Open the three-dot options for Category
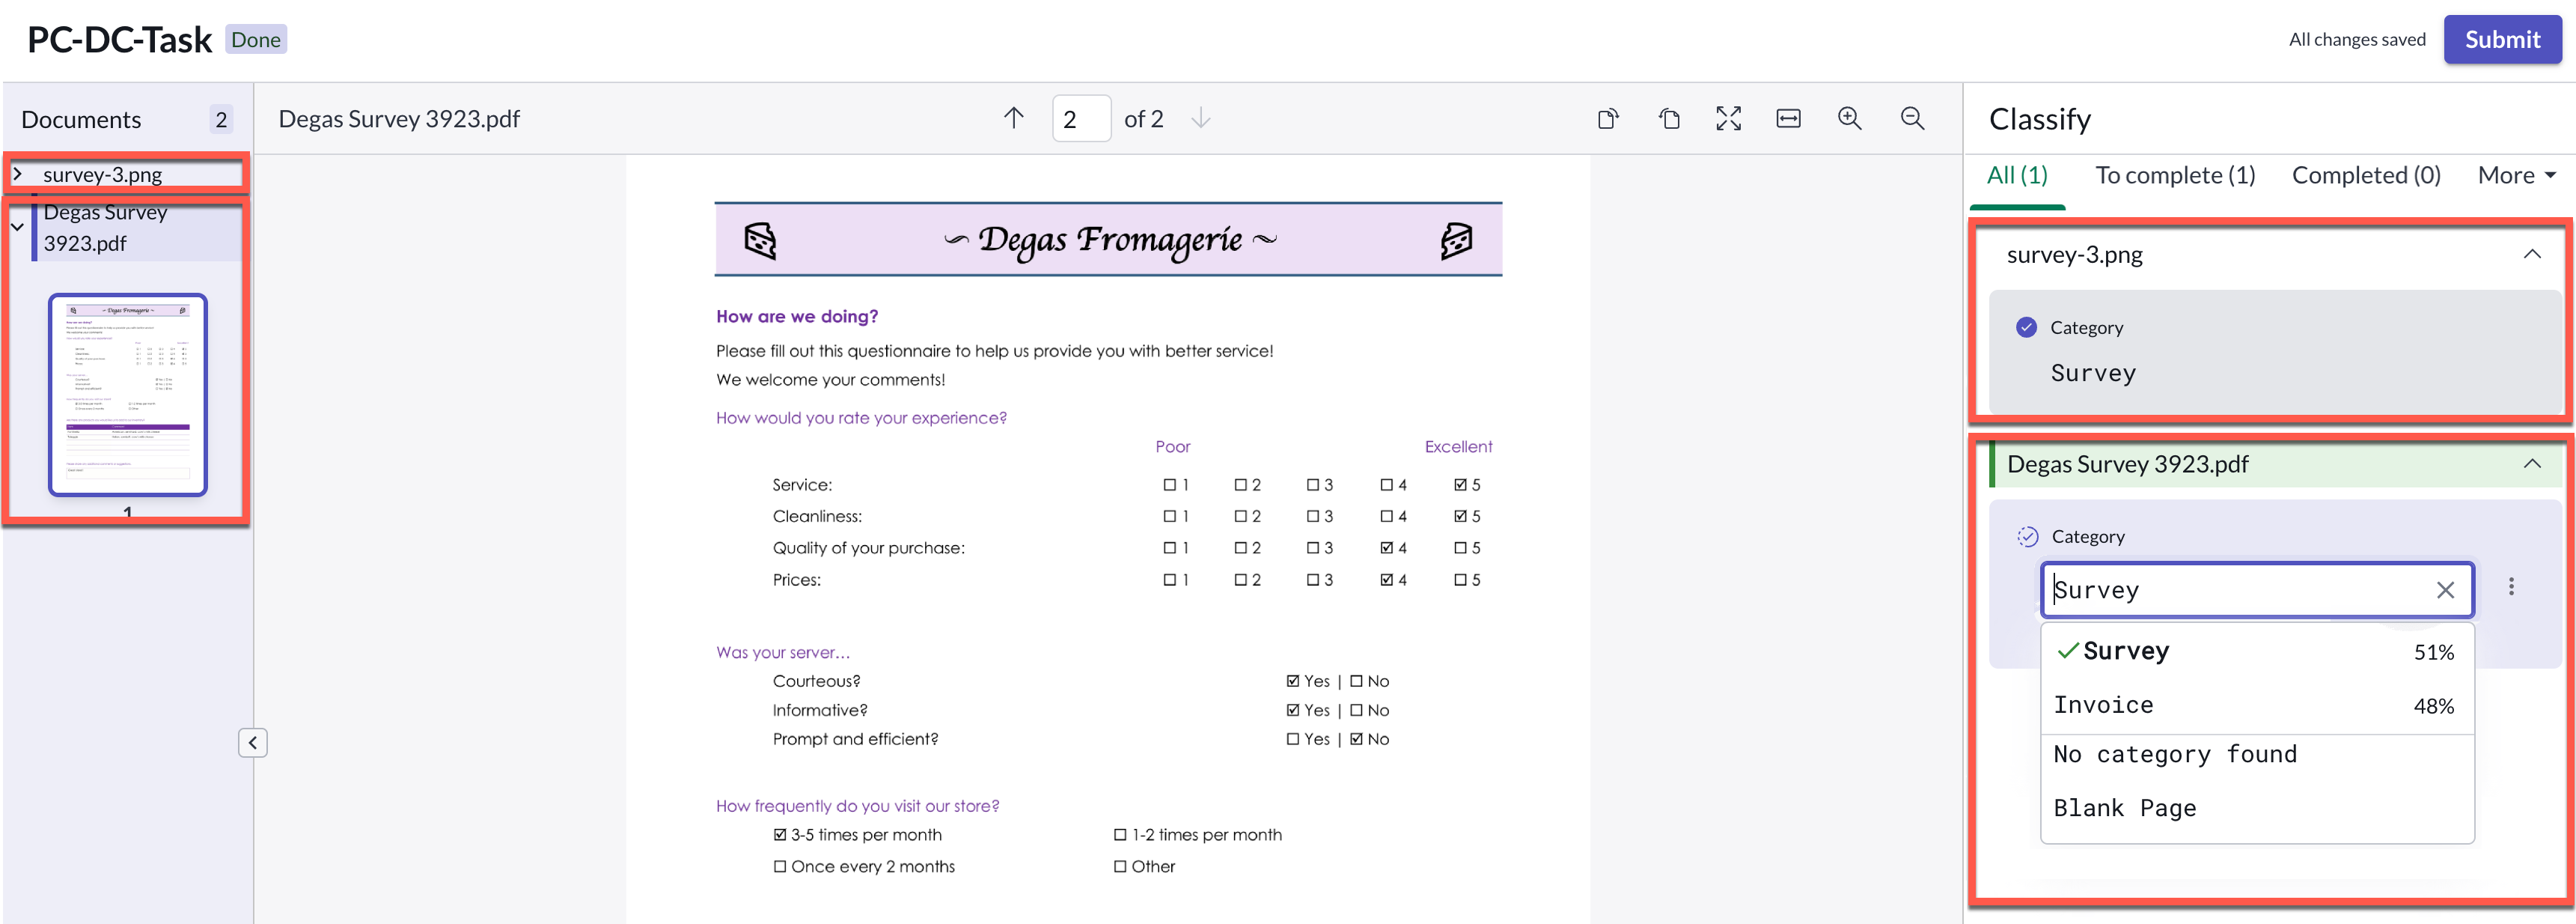2576x924 pixels. coord(2510,587)
